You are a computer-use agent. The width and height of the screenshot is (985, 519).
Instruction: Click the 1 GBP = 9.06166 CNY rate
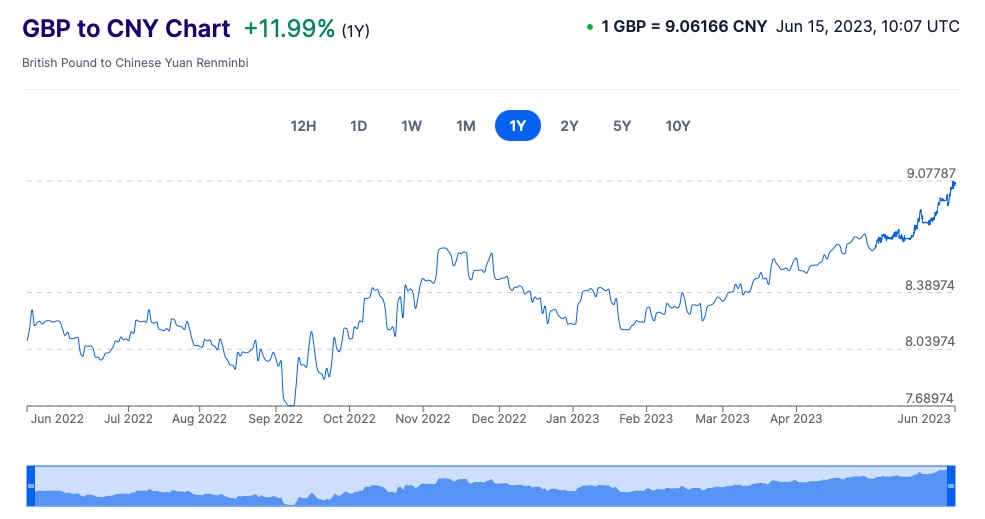click(x=684, y=27)
